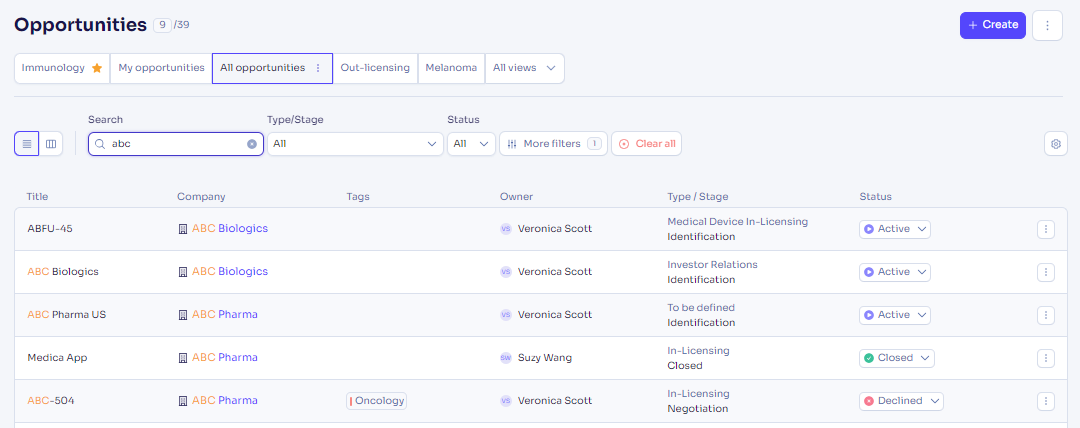Click the Company column header
The height and width of the screenshot is (428, 1080).
tap(201, 196)
